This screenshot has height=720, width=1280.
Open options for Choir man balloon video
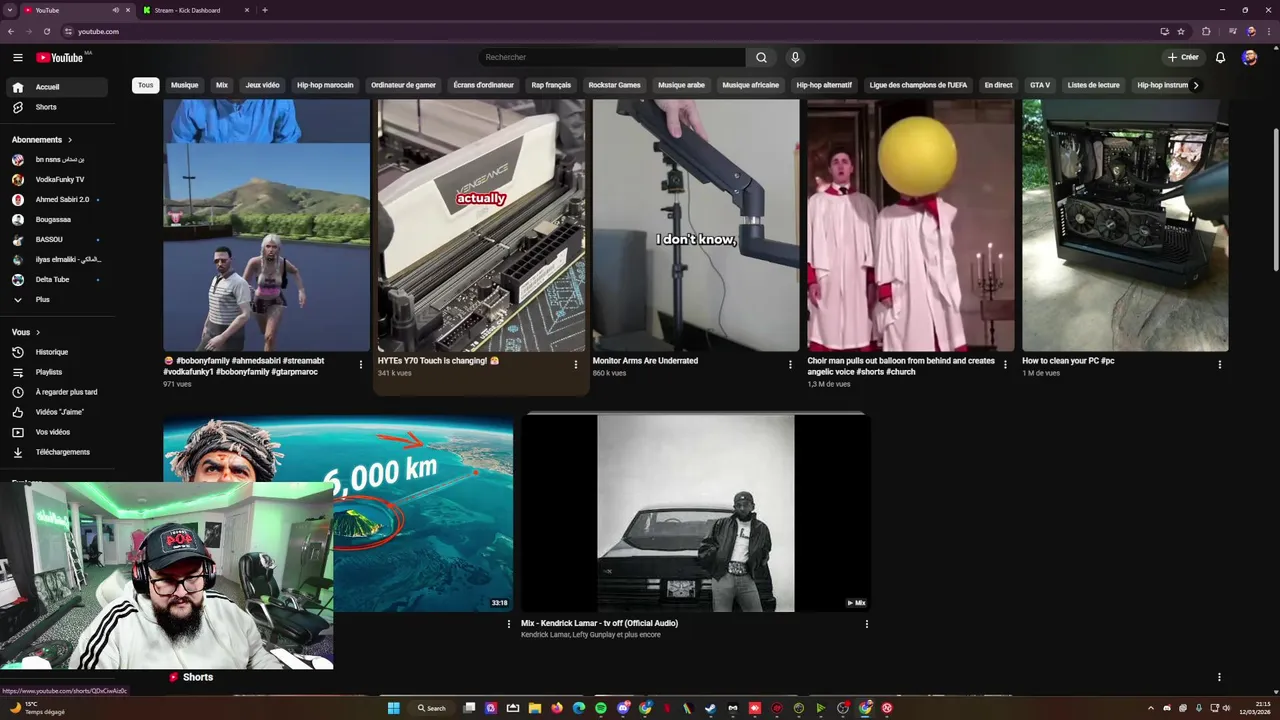(x=1005, y=365)
